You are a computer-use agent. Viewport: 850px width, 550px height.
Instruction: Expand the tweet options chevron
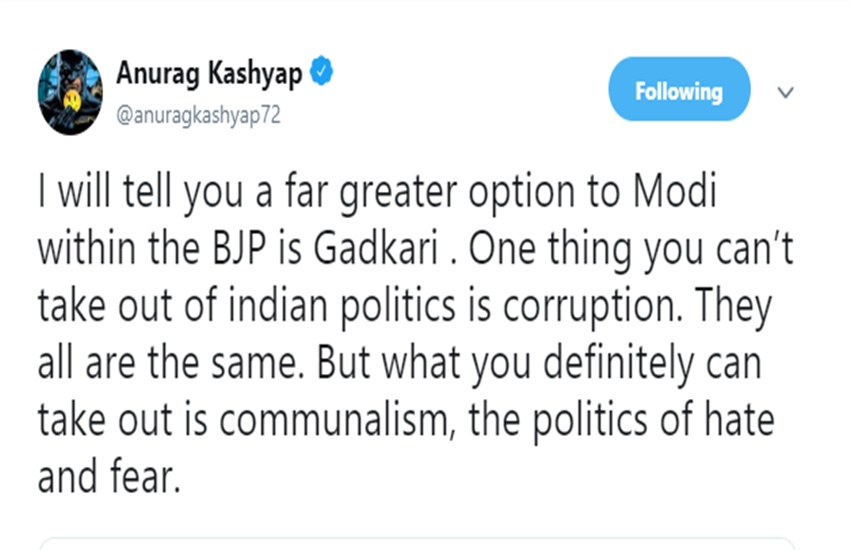[786, 92]
